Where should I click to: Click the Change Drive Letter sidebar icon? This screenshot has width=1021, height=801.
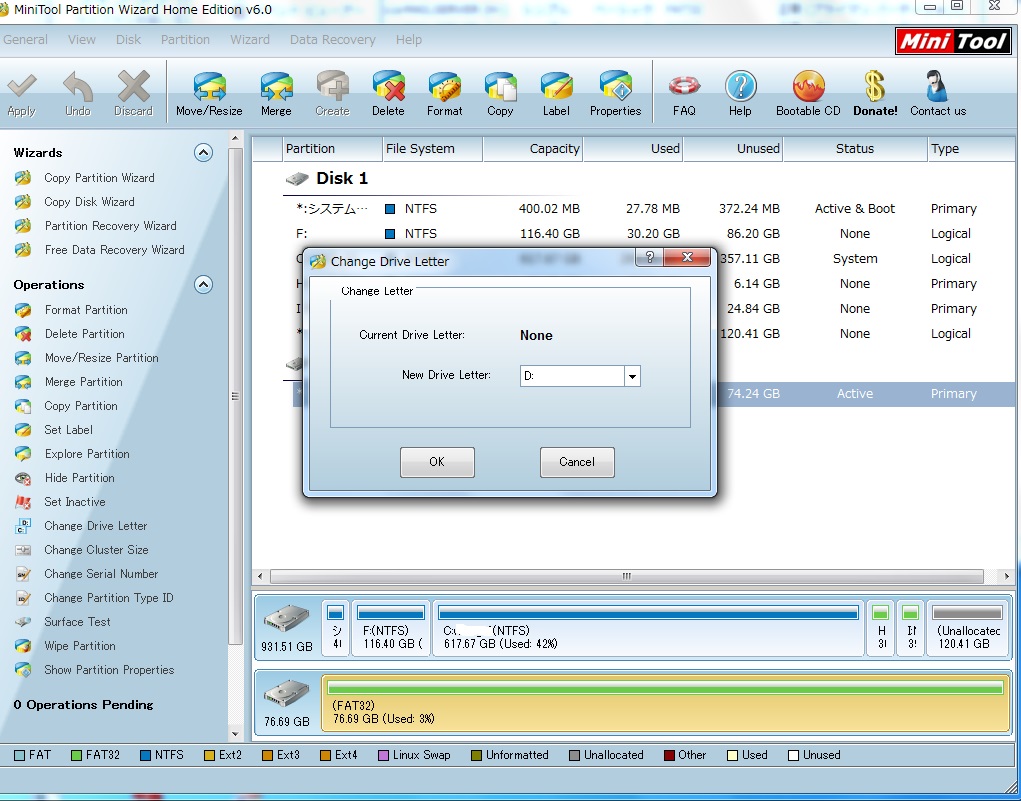23,526
